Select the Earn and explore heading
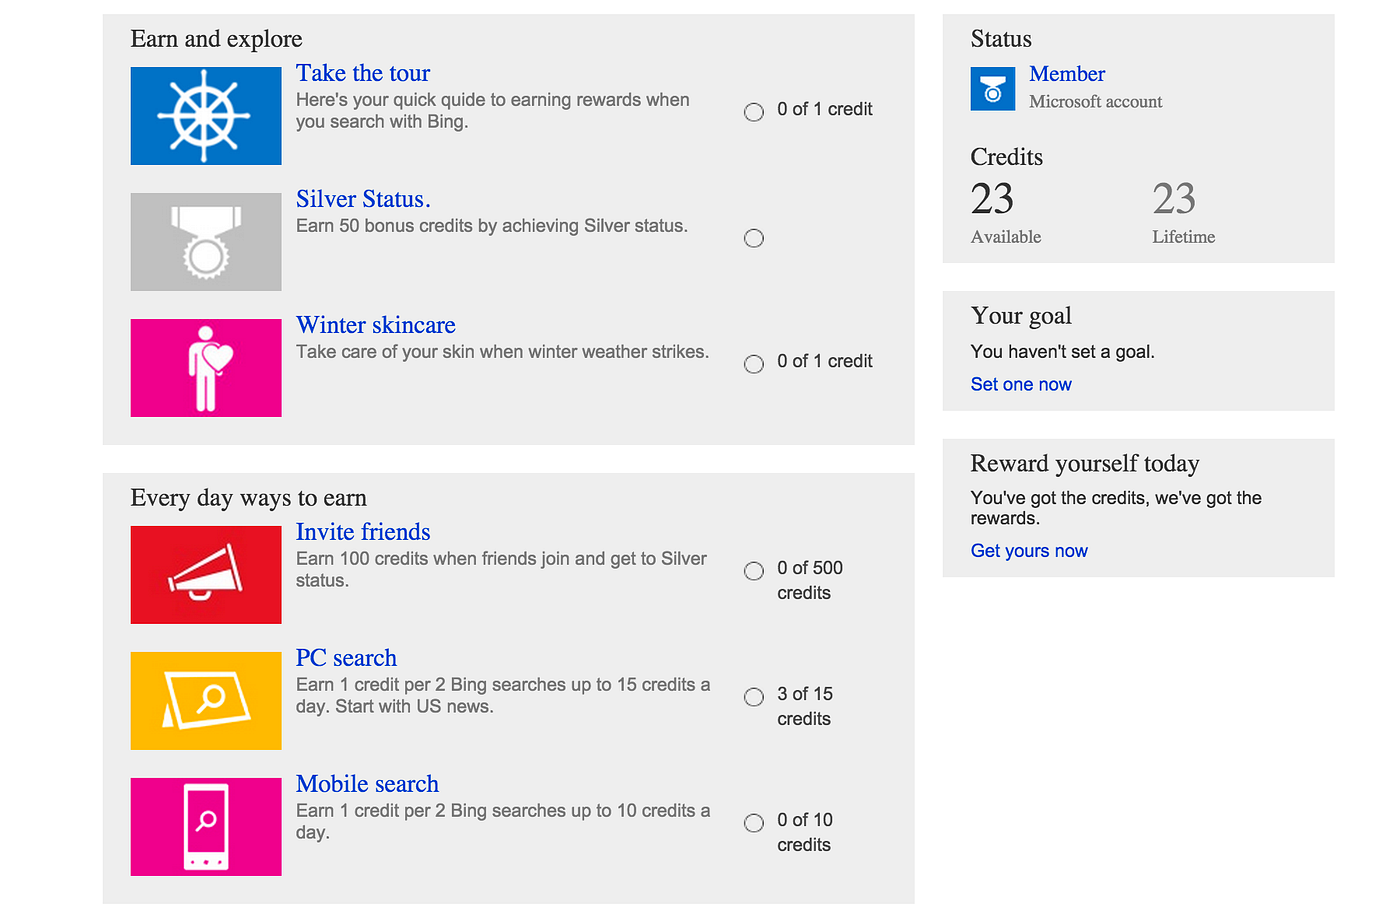Image resolution: width=1400 pixels, height=918 pixels. click(x=216, y=39)
